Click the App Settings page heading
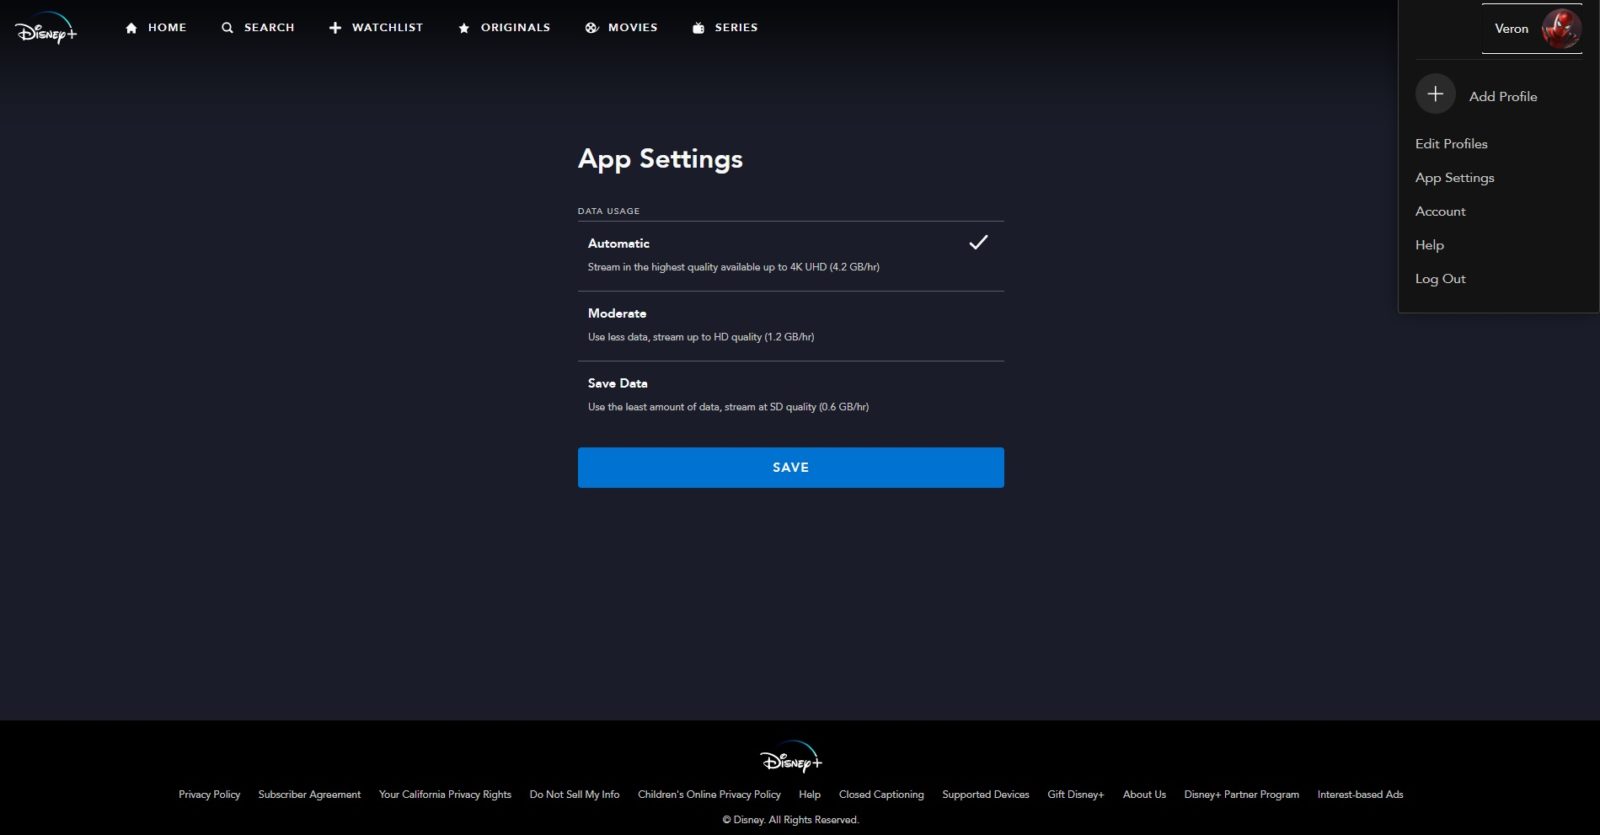The height and width of the screenshot is (835, 1600). point(660,160)
